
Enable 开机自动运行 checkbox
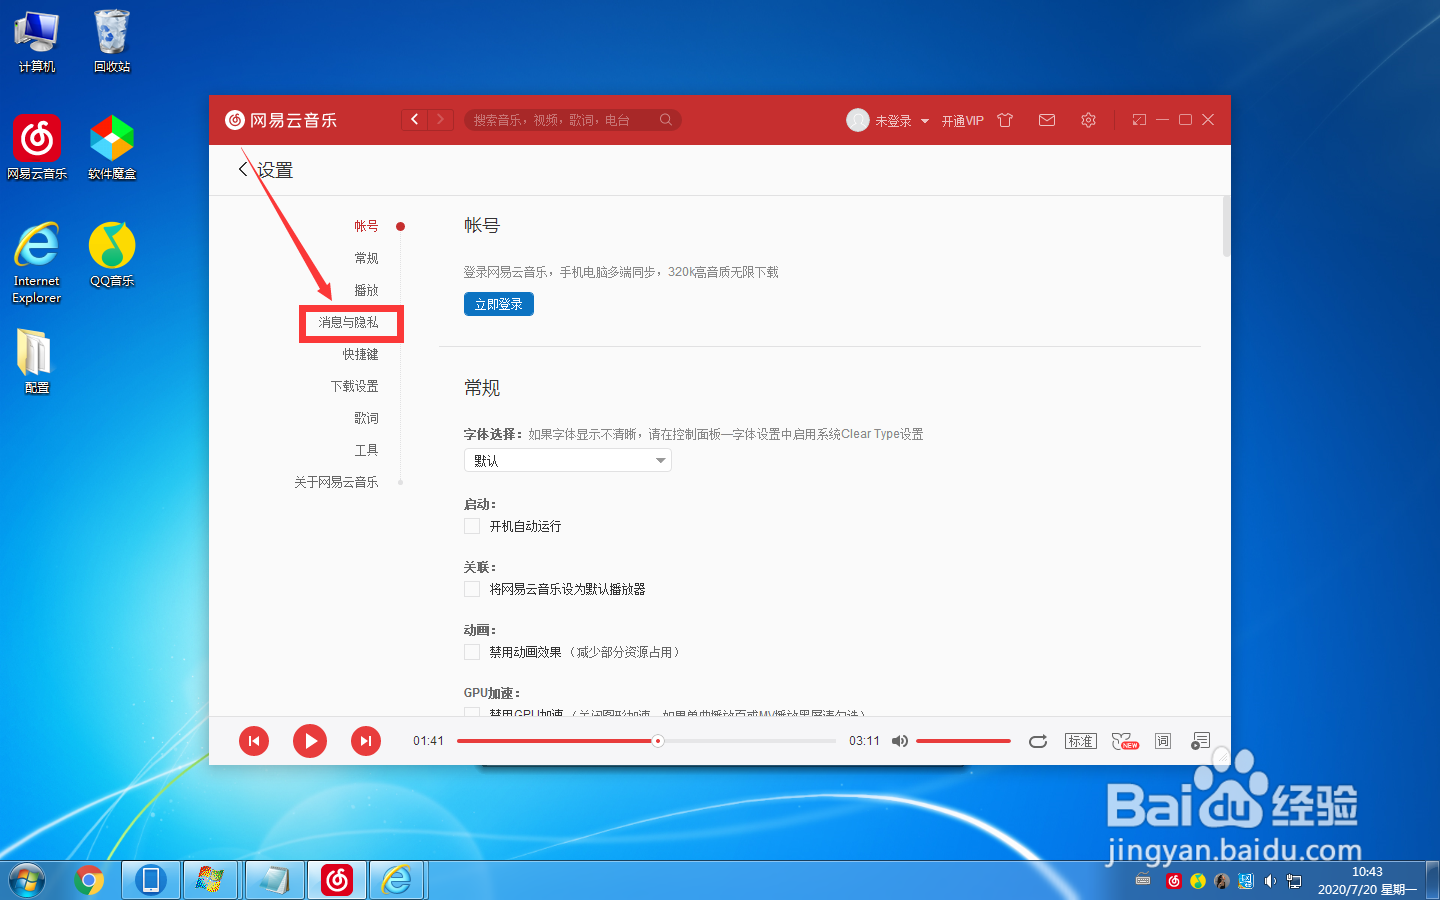(x=472, y=526)
